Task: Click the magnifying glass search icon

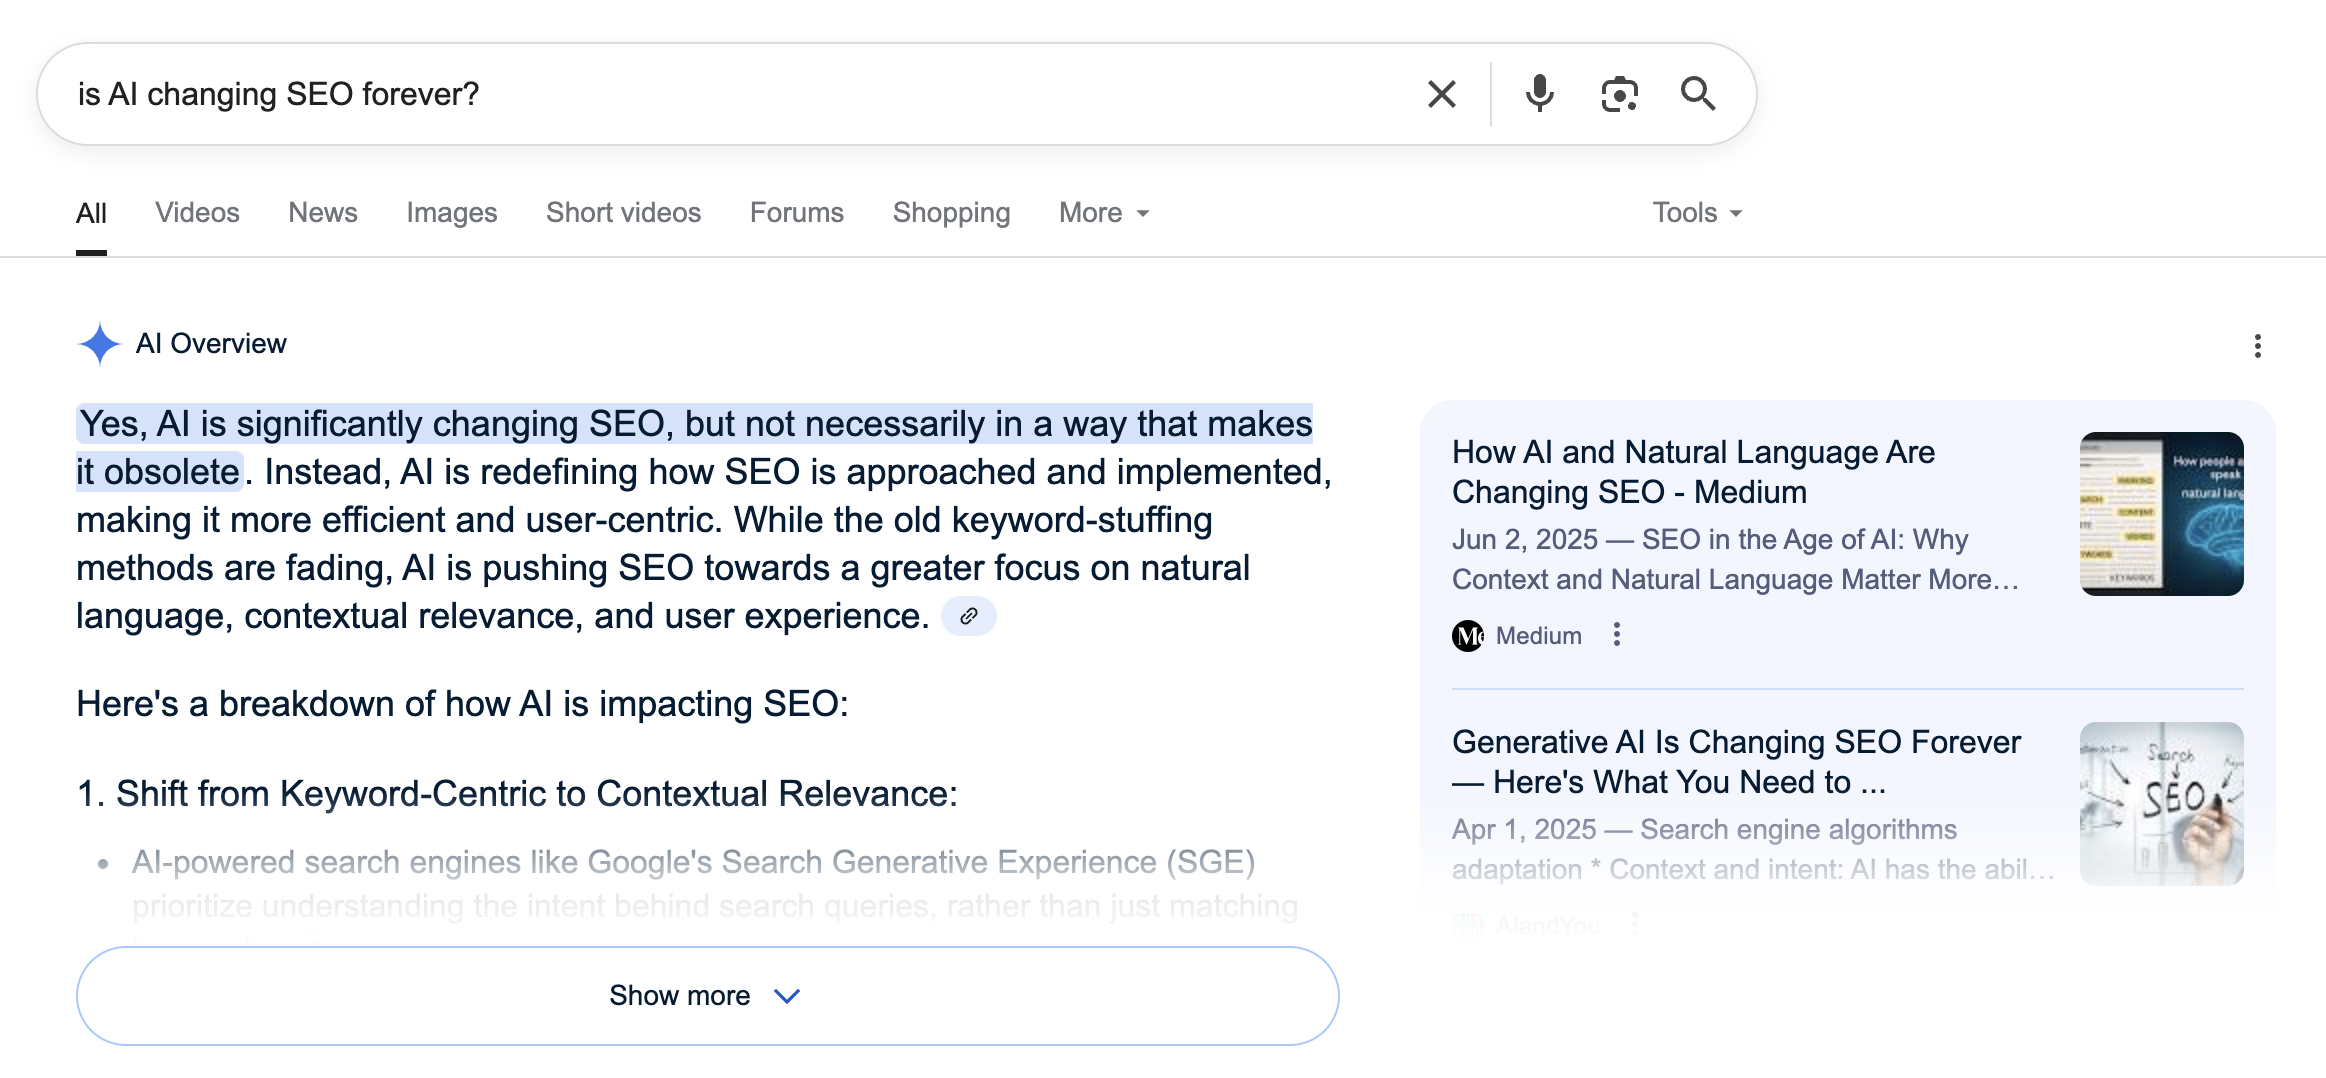Action: [x=1697, y=94]
